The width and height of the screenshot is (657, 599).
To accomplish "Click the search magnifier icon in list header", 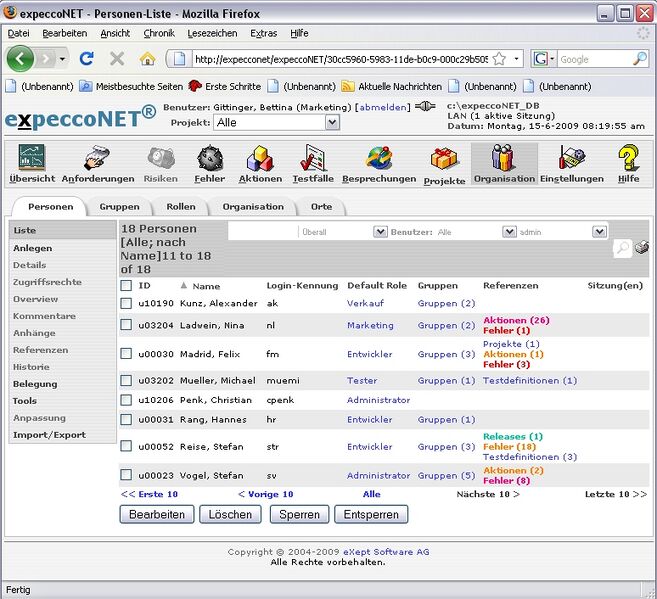I will (623, 248).
